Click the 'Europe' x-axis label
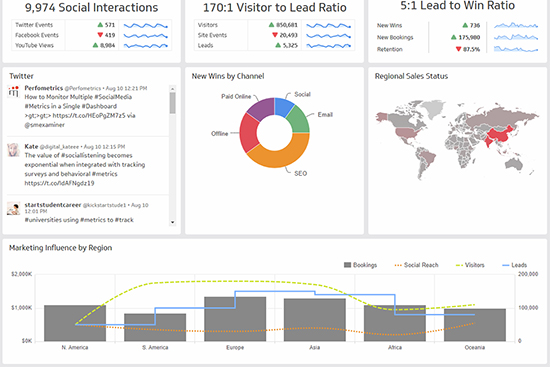The width and height of the screenshot is (550, 367). point(235,347)
